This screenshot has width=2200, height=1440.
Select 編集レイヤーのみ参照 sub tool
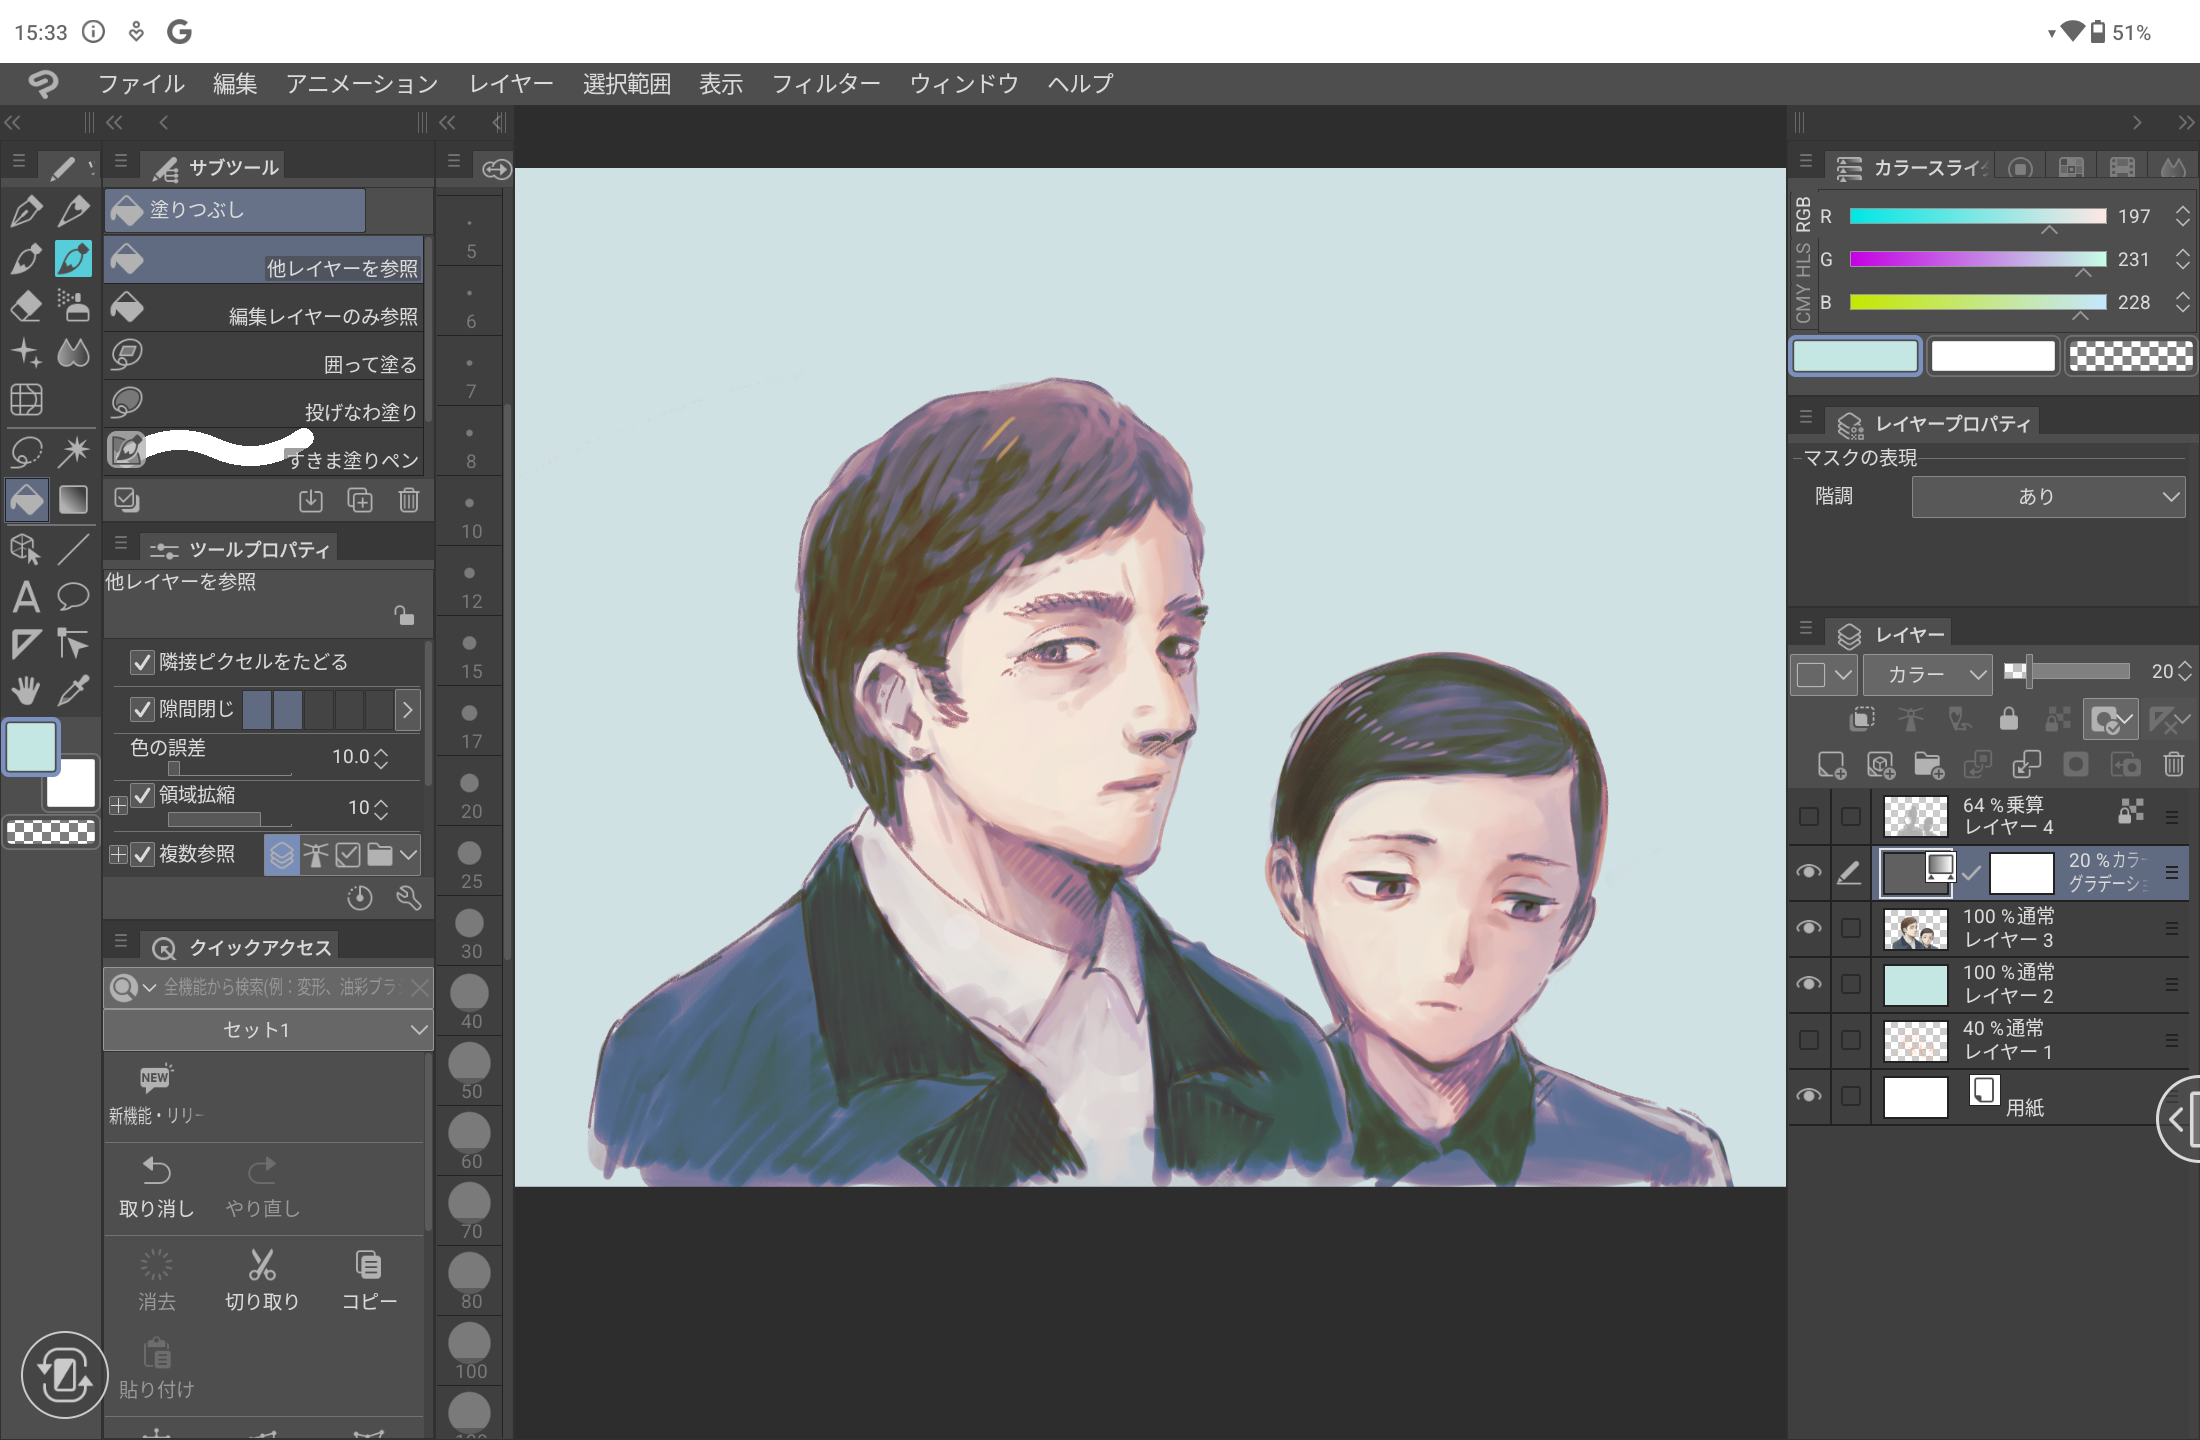(264, 308)
